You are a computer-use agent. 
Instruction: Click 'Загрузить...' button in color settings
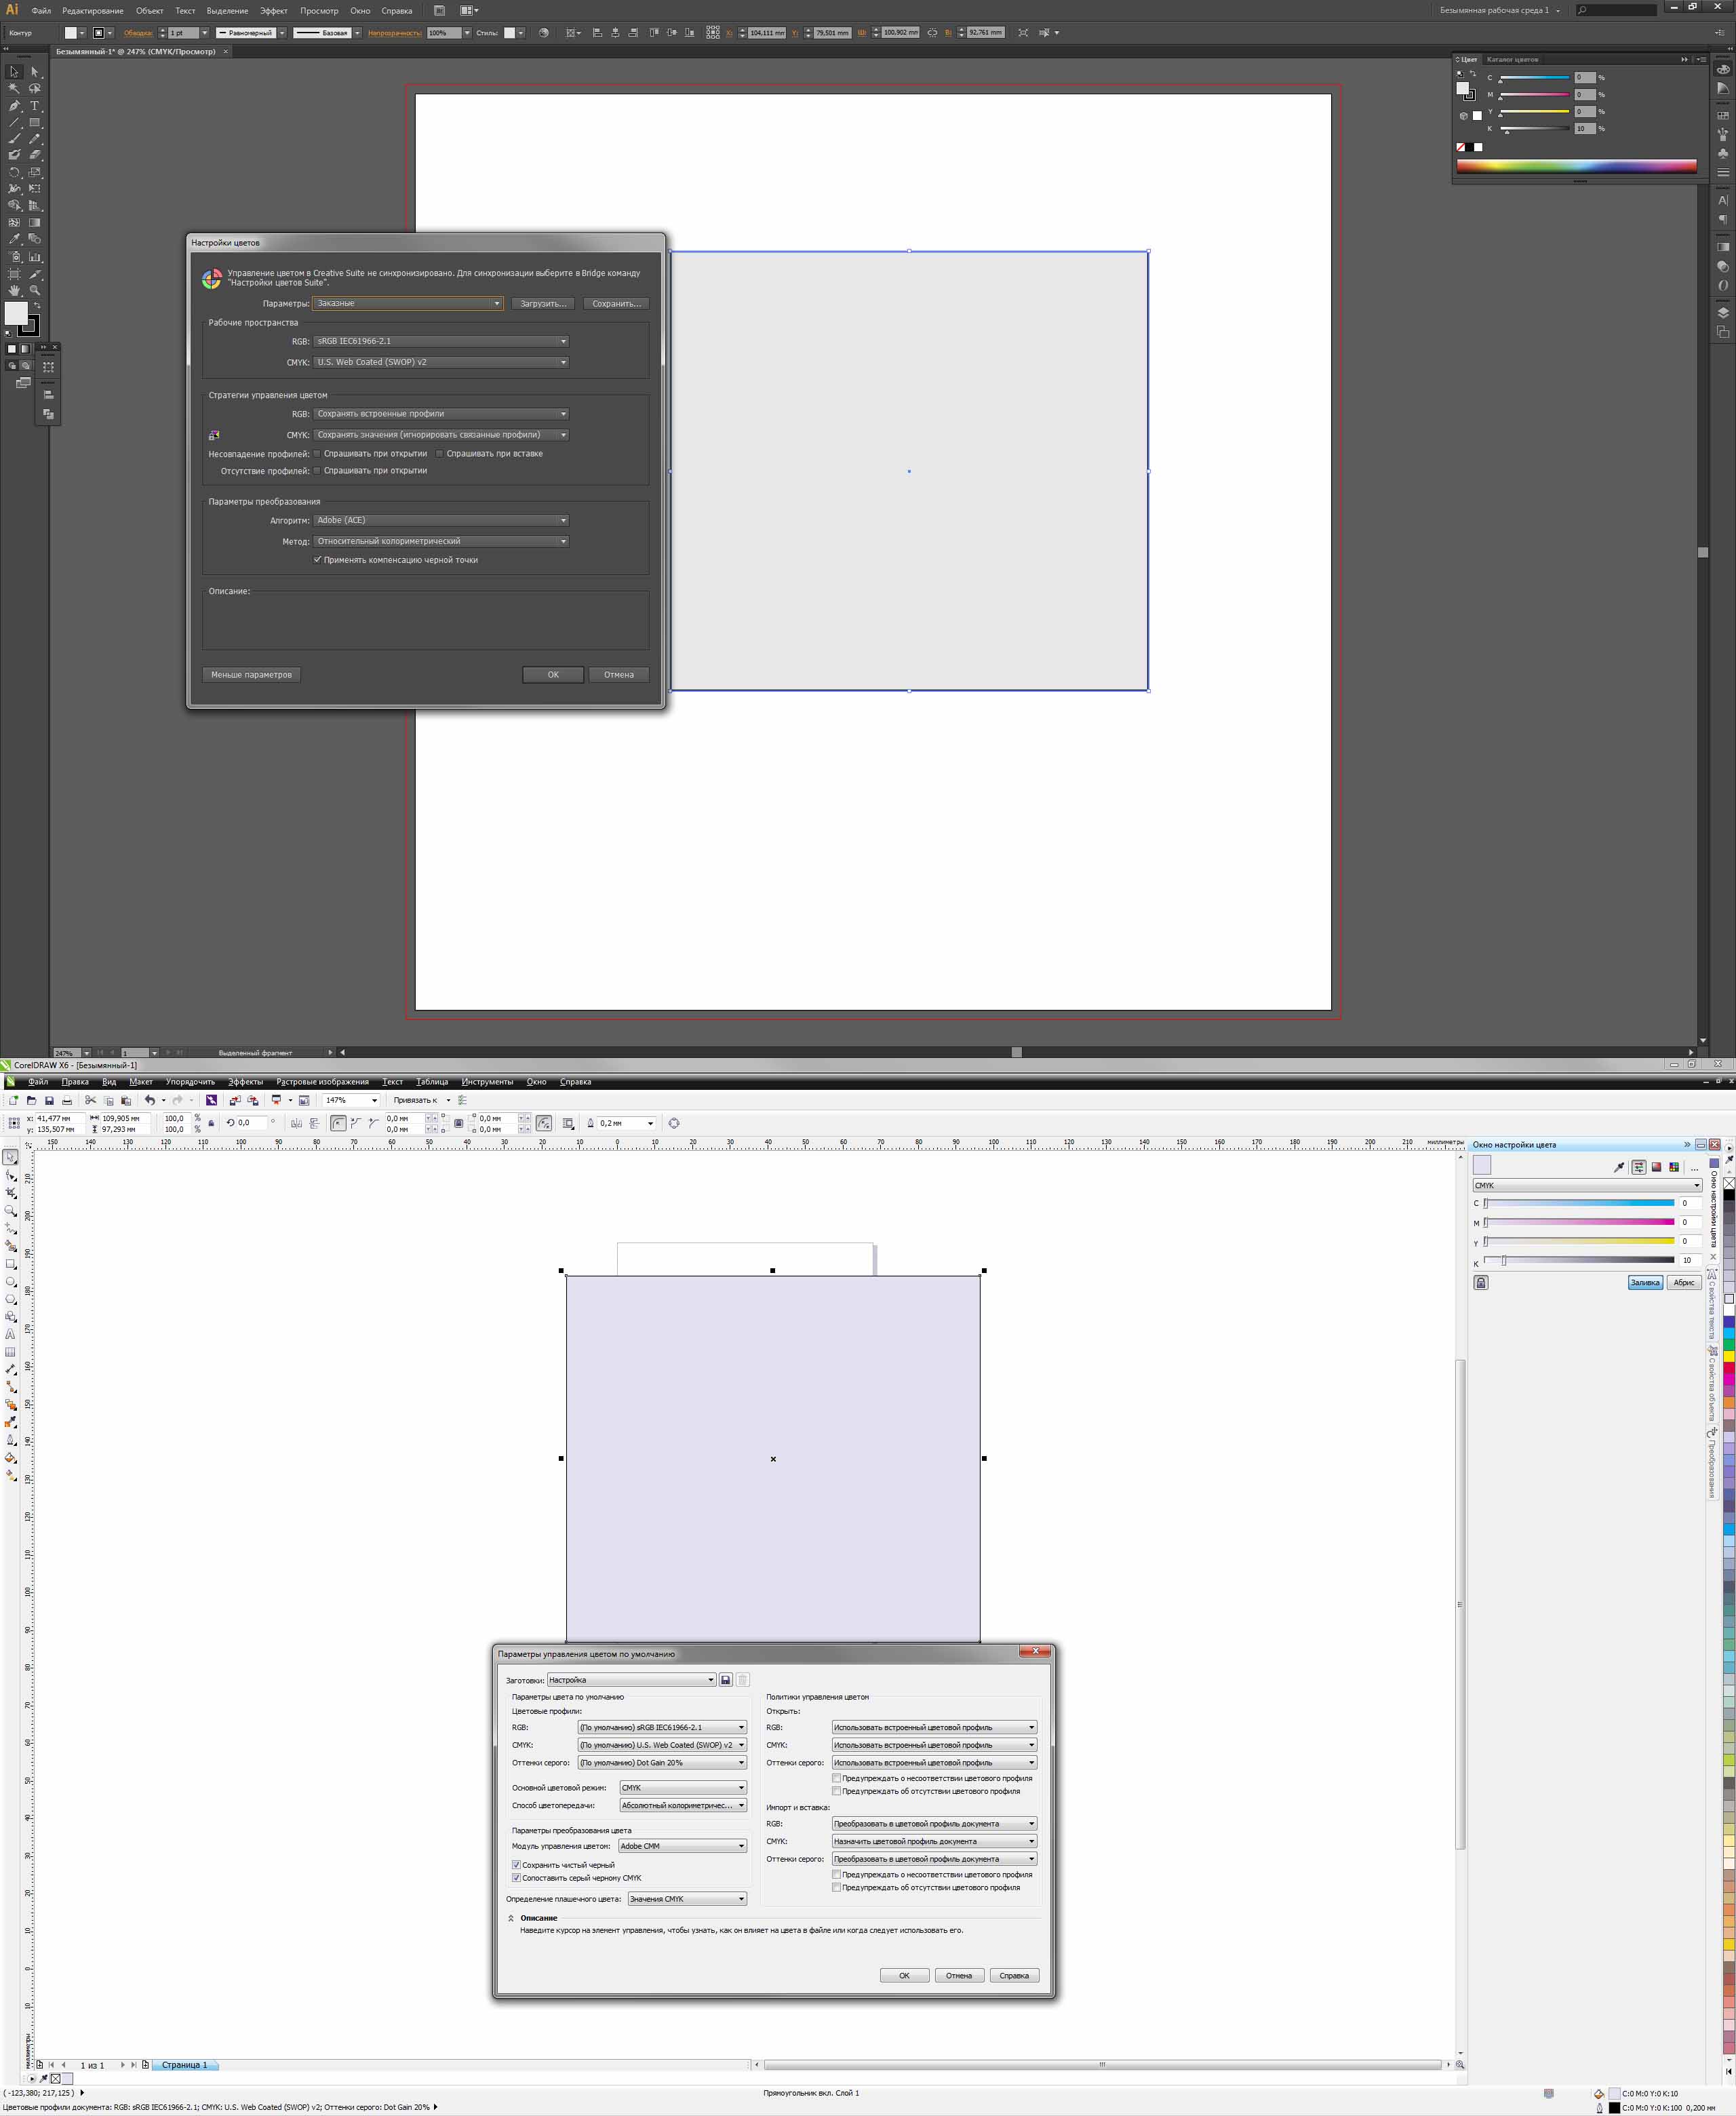point(543,304)
